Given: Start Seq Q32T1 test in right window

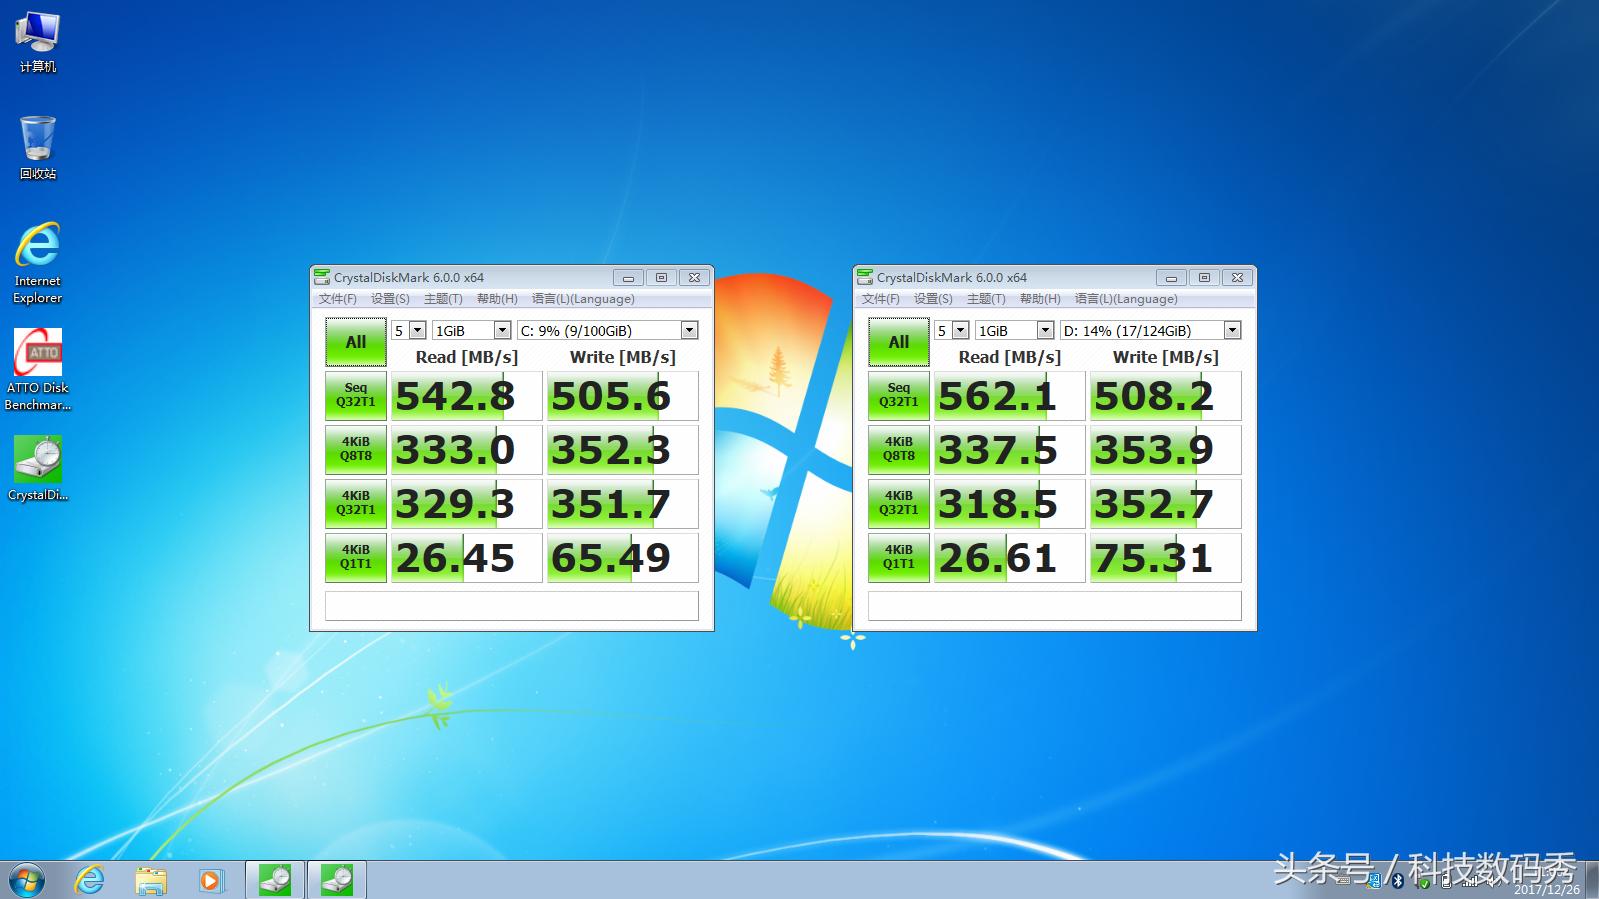Looking at the screenshot, I should pos(898,395).
